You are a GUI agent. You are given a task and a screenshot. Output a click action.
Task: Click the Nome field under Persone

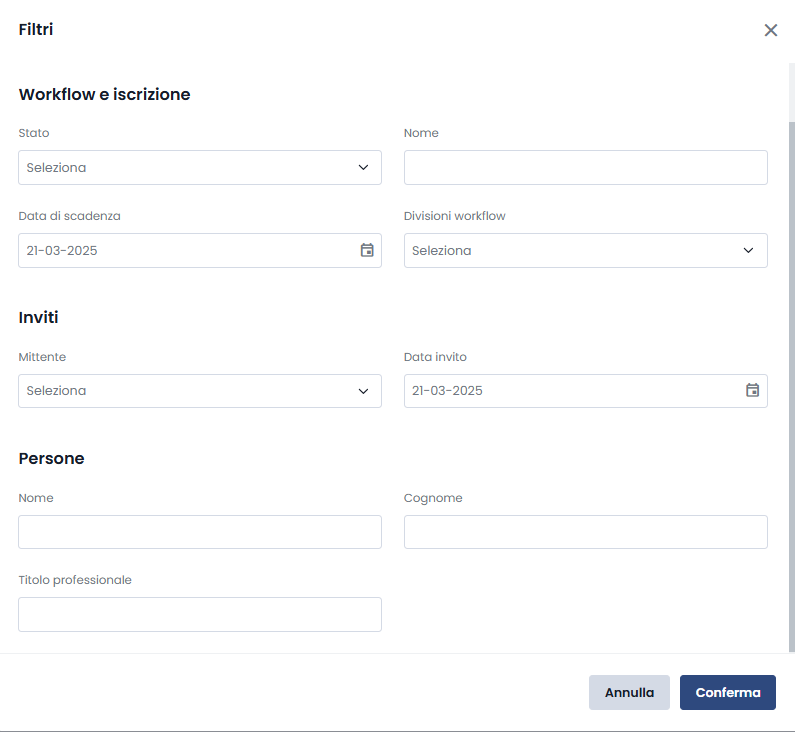(x=200, y=532)
